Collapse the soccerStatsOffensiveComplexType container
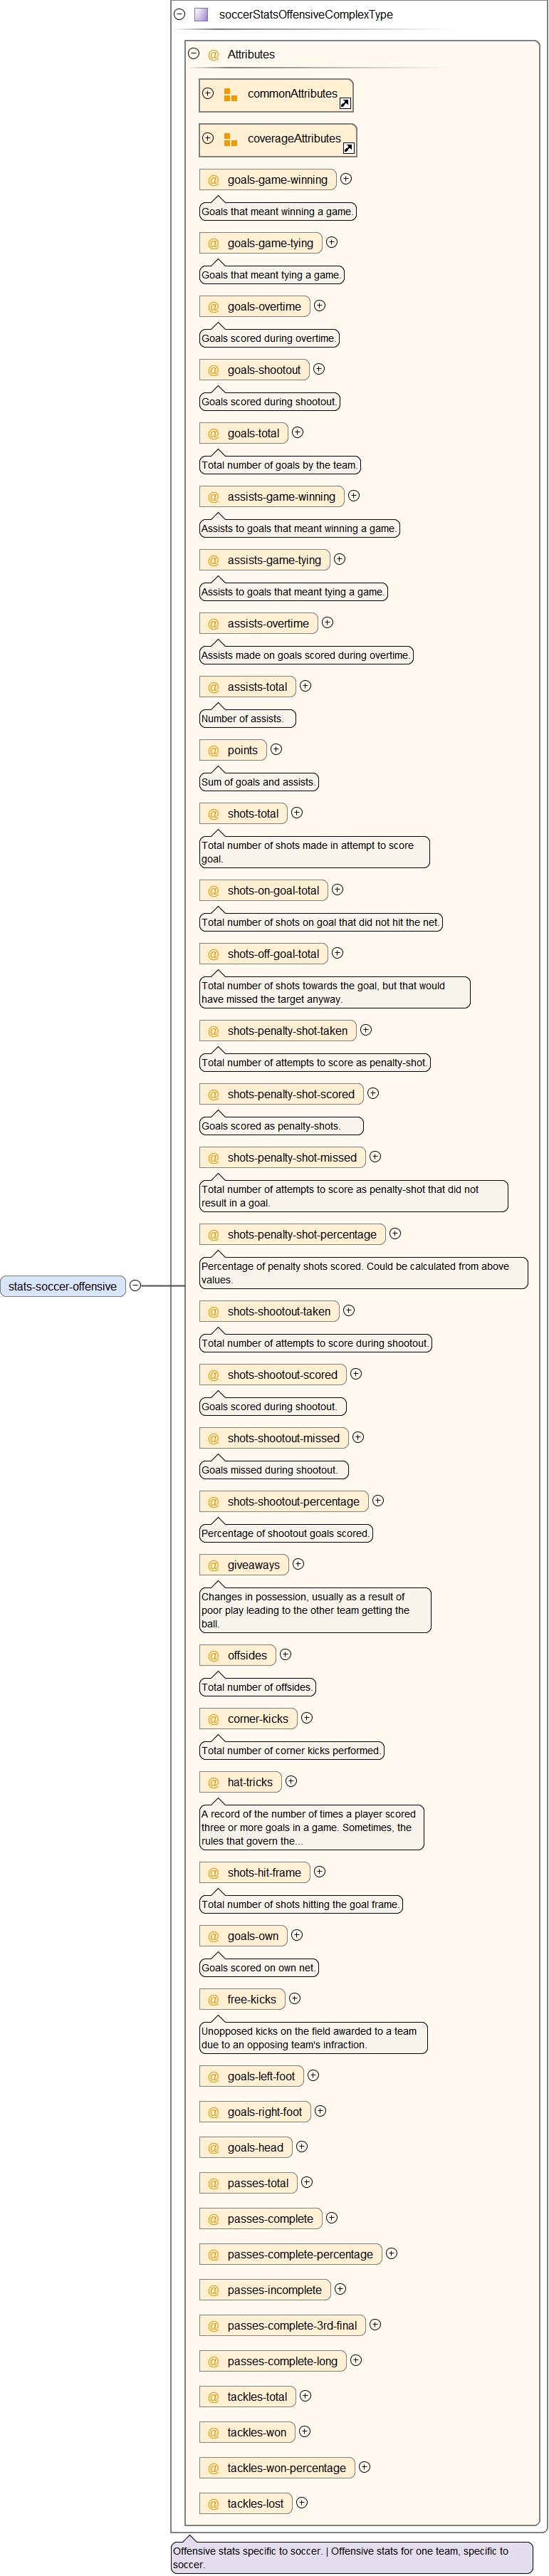Viewport: 549px width, 2576px height. click(180, 15)
